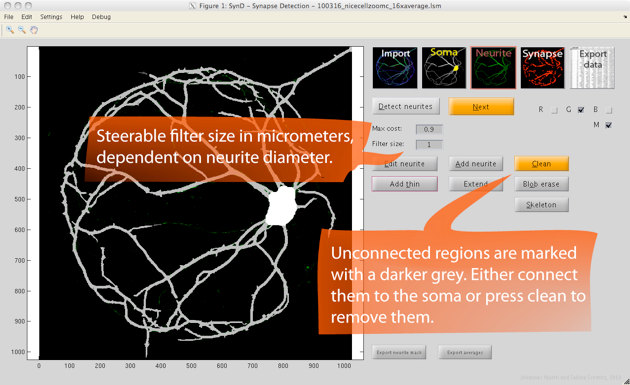Click the Max cost input field

pos(429,129)
